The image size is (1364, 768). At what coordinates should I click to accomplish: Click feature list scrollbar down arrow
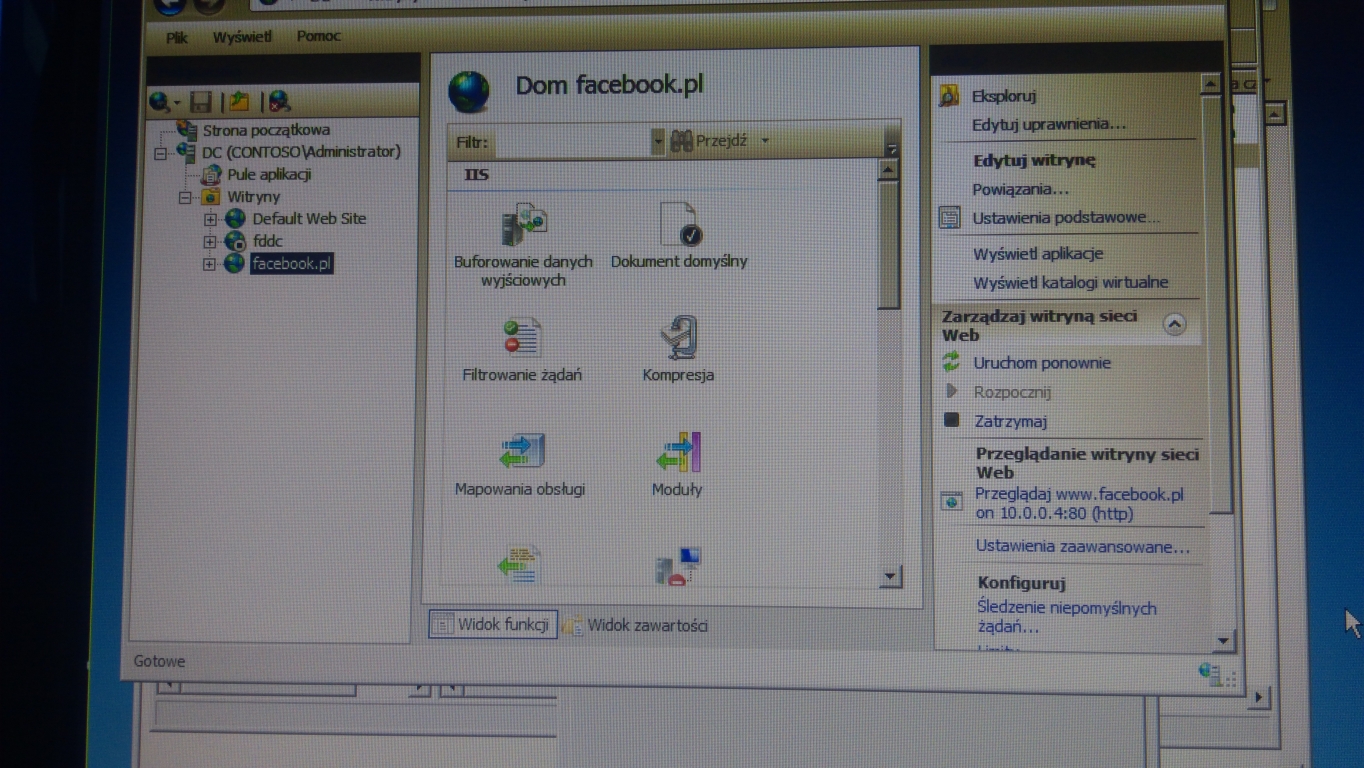889,576
